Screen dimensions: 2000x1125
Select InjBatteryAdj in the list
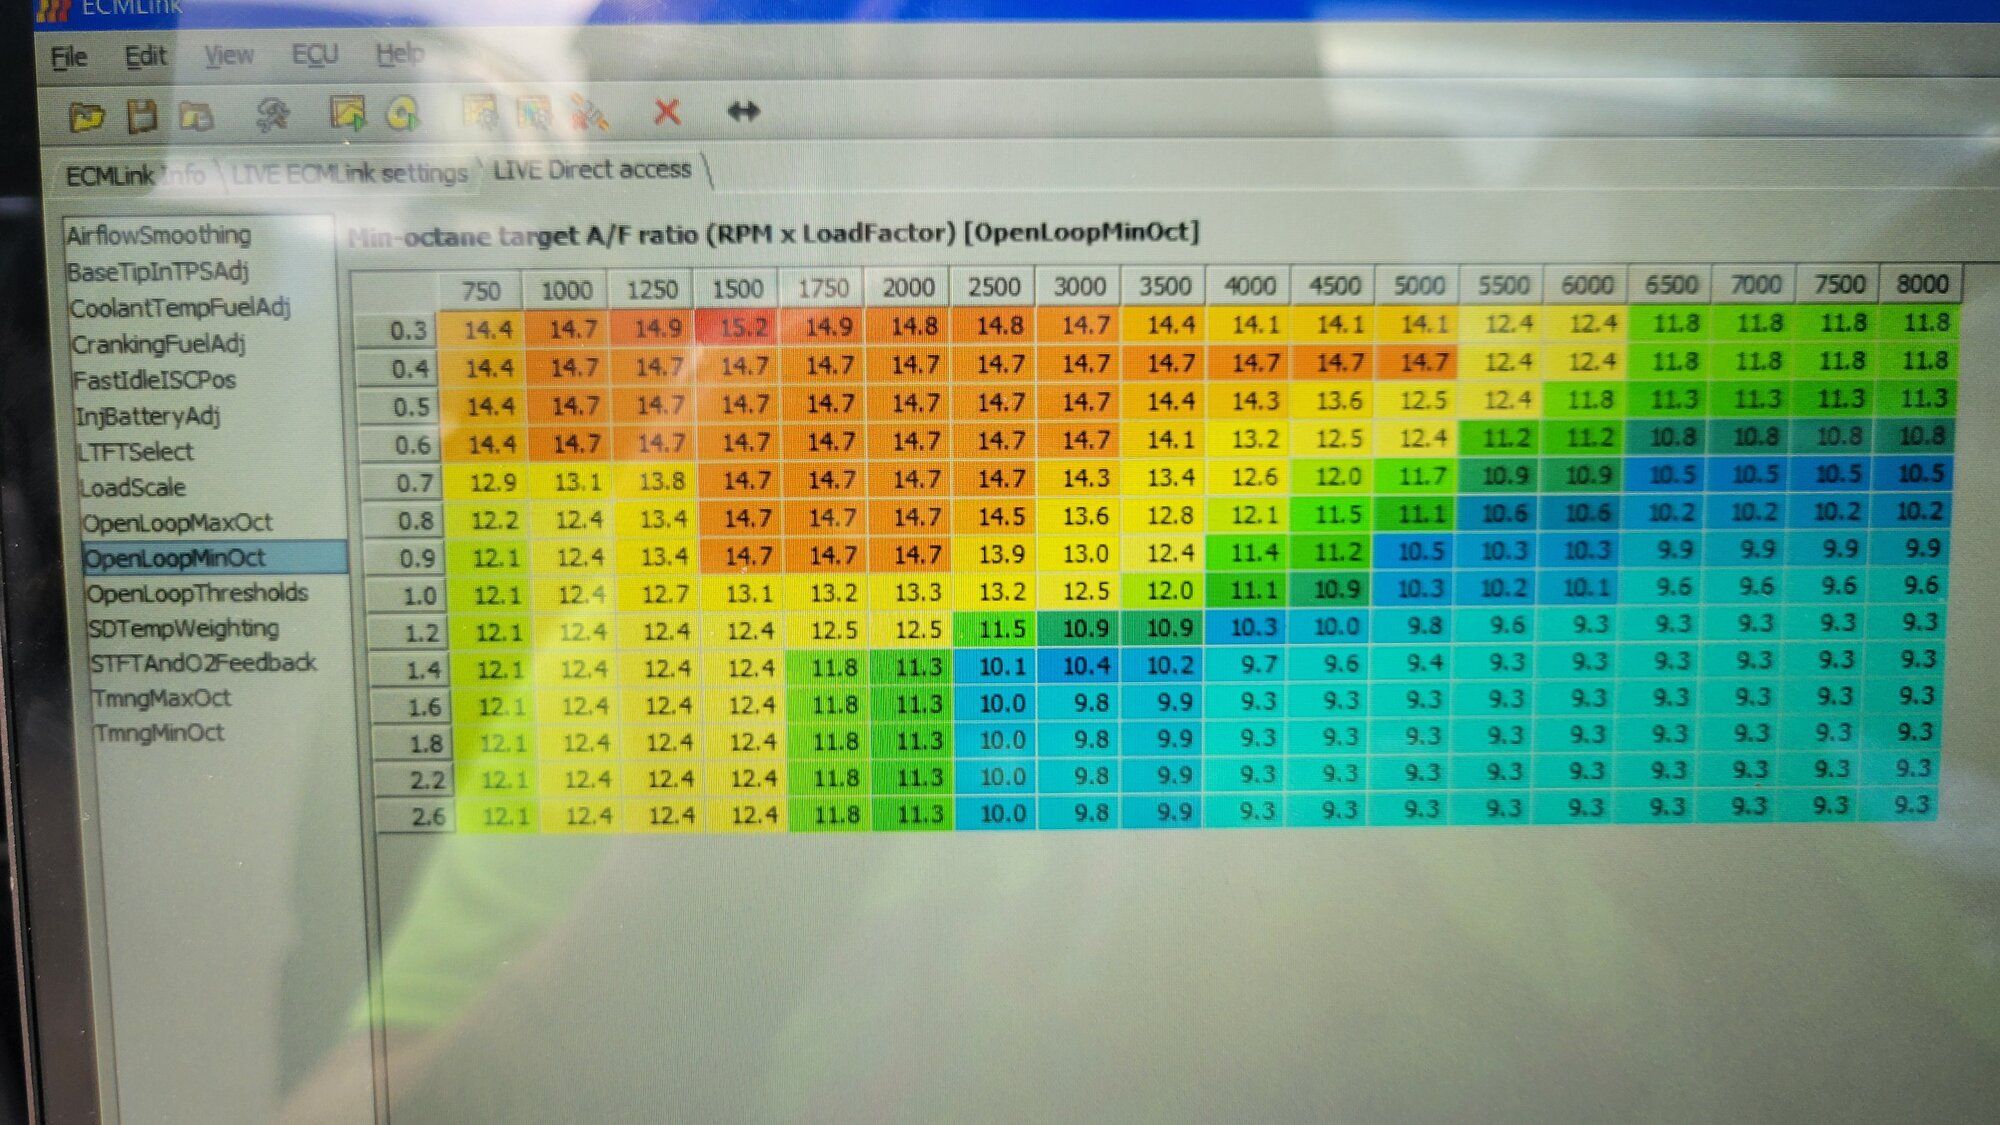[148, 416]
